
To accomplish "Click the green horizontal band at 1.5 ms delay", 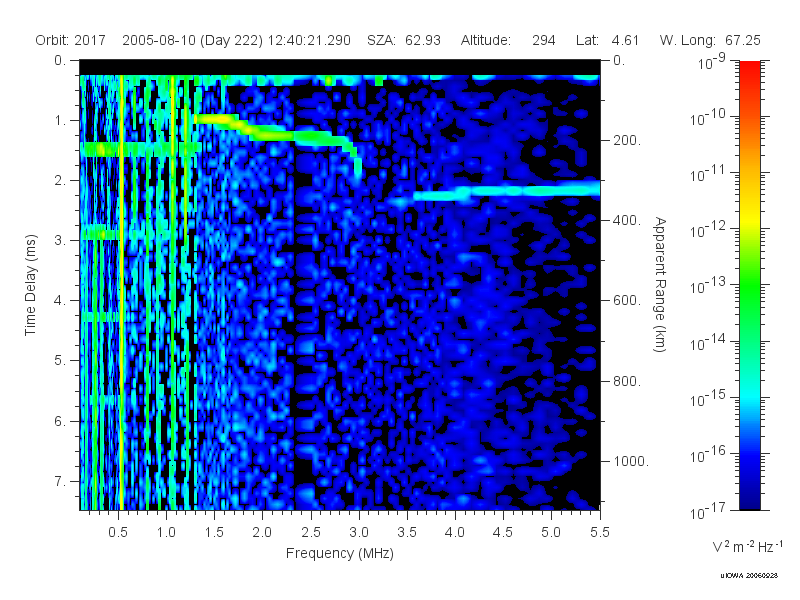I will tap(140, 149).
